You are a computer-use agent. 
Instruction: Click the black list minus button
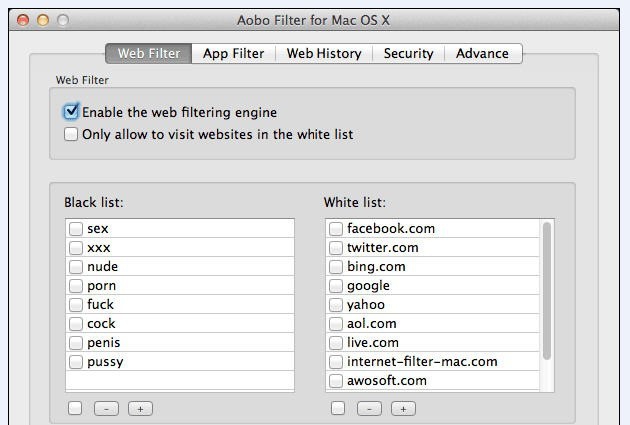pyautogui.click(x=105, y=408)
